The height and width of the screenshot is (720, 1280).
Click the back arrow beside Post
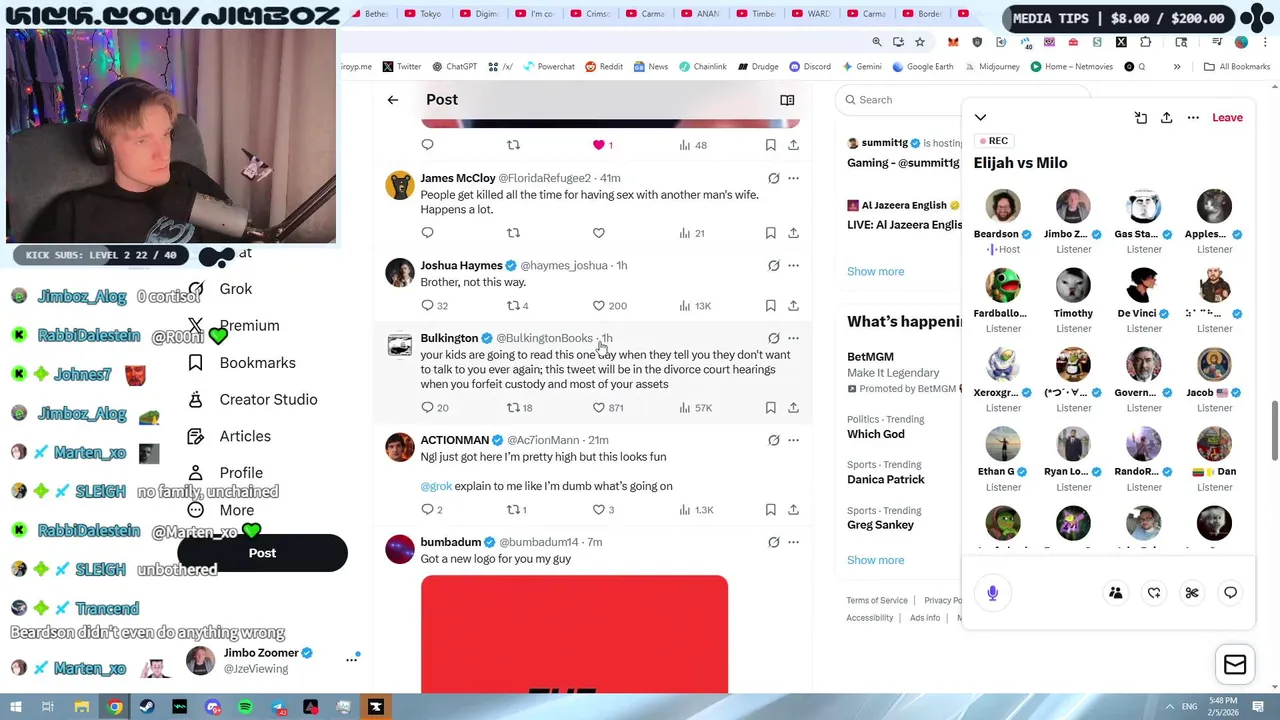point(393,100)
